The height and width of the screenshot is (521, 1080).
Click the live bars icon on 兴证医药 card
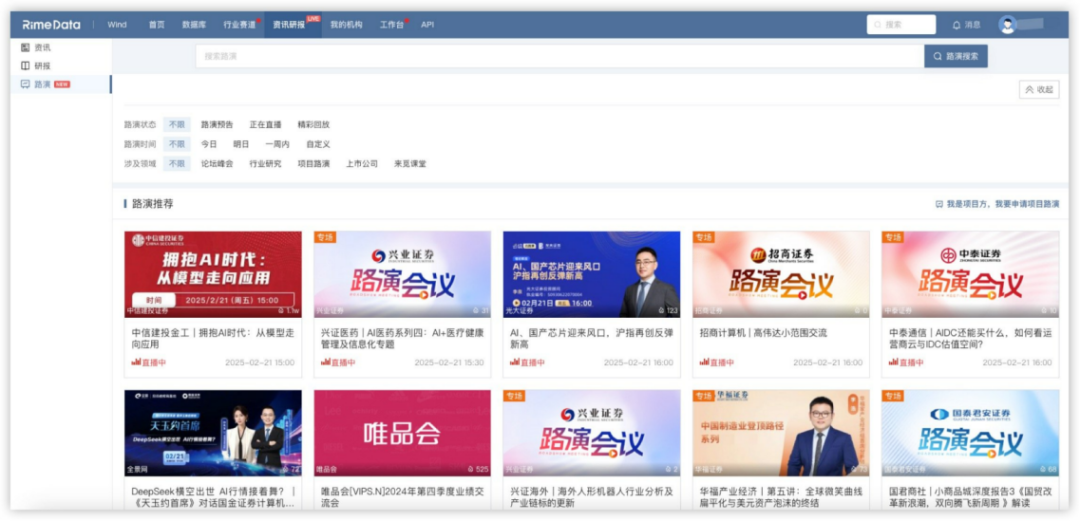(x=325, y=362)
